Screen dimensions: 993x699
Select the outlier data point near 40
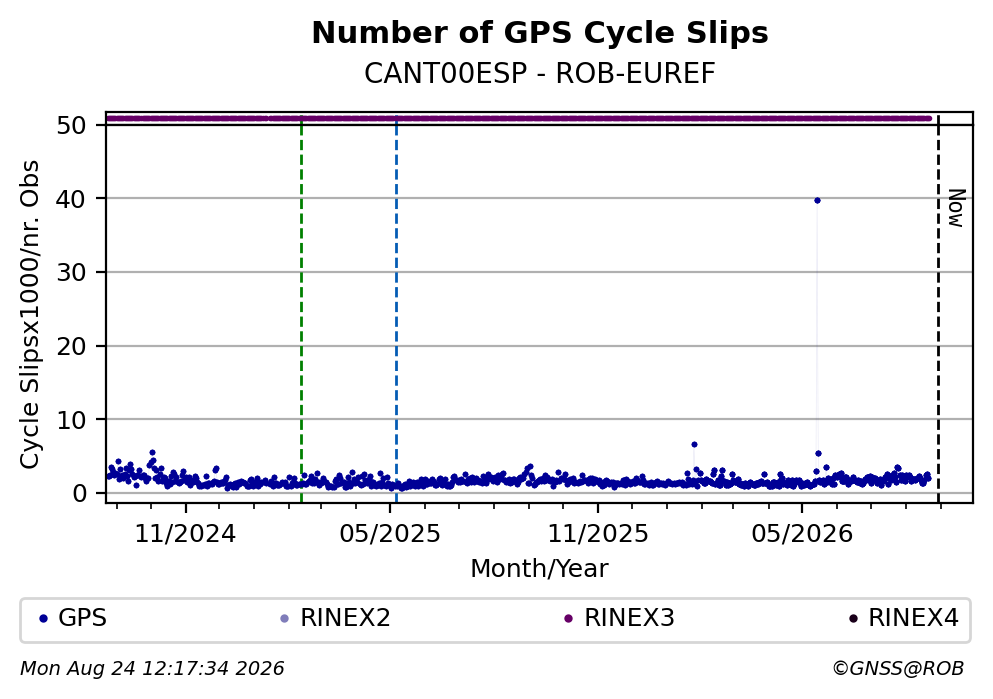click(x=817, y=201)
